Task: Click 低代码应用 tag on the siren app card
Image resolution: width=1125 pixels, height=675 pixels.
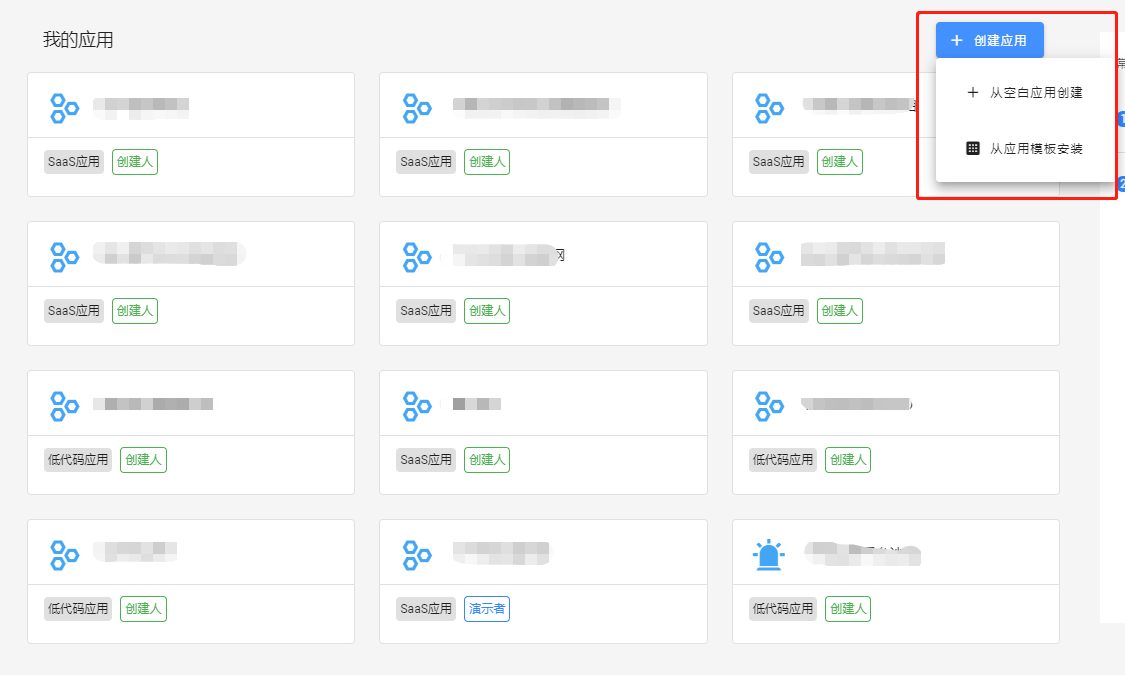Action: tap(782, 608)
